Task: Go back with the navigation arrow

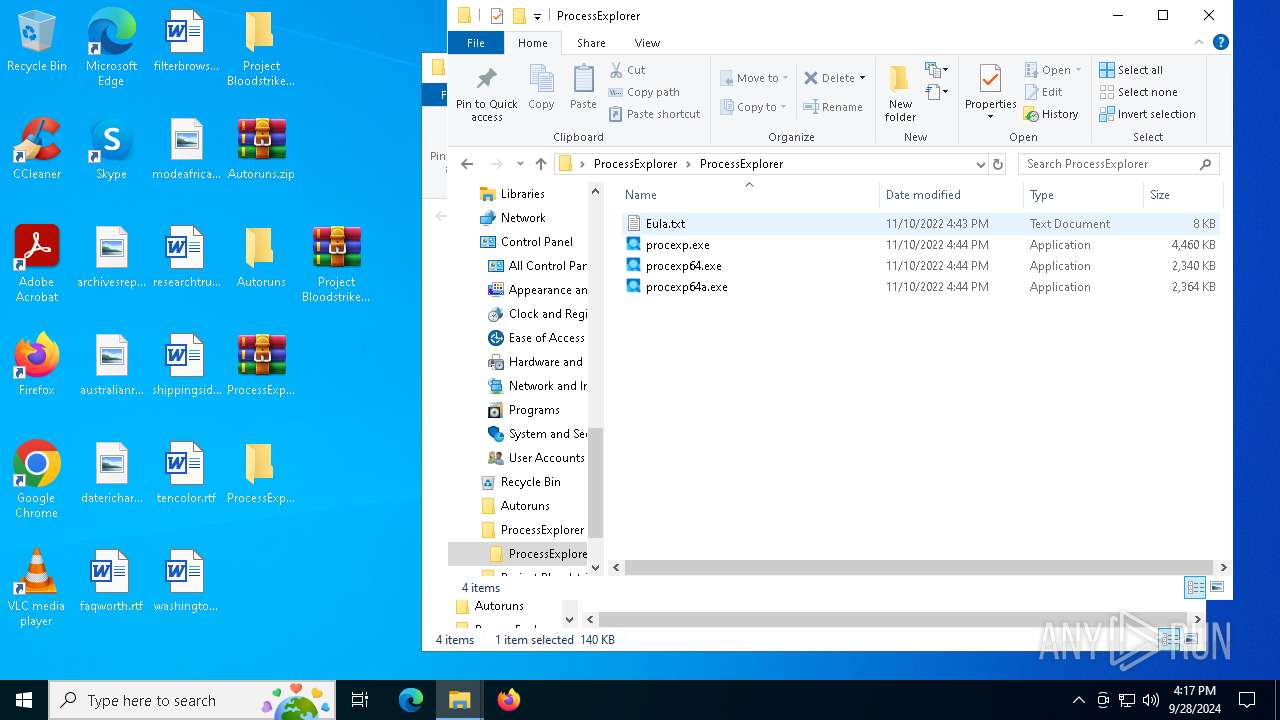Action: coord(467,164)
